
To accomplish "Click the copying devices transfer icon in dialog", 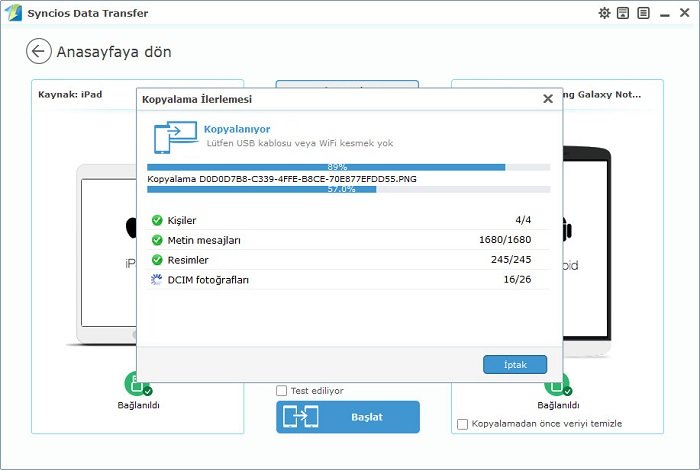I will (x=175, y=137).
